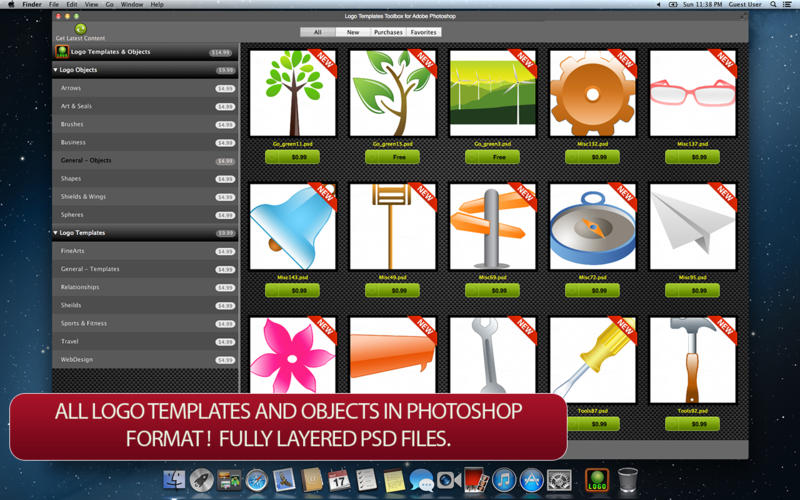The width and height of the screenshot is (800, 500).
Task: Open the Apple menu
Action: pyautogui.click(x=11, y=4)
